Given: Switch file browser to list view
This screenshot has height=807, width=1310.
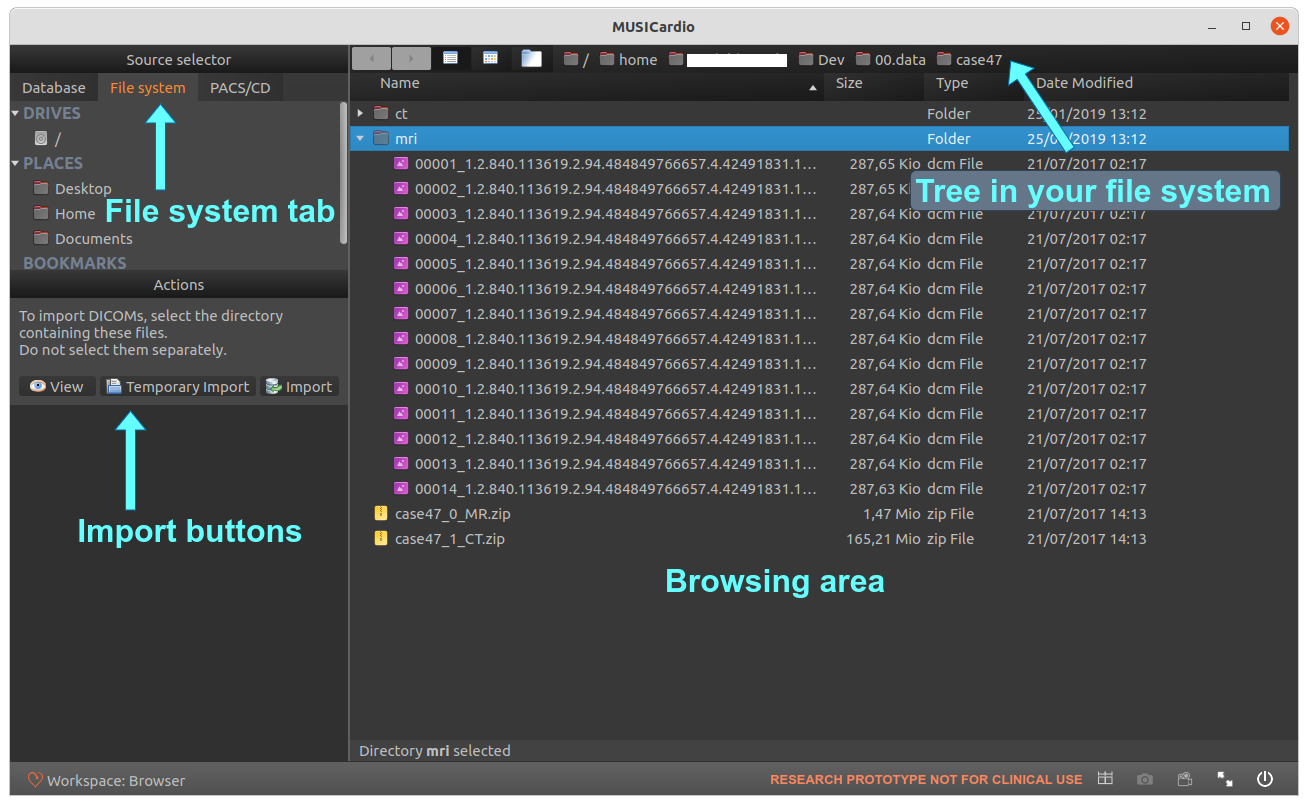Looking at the screenshot, I should [x=451, y=58].
